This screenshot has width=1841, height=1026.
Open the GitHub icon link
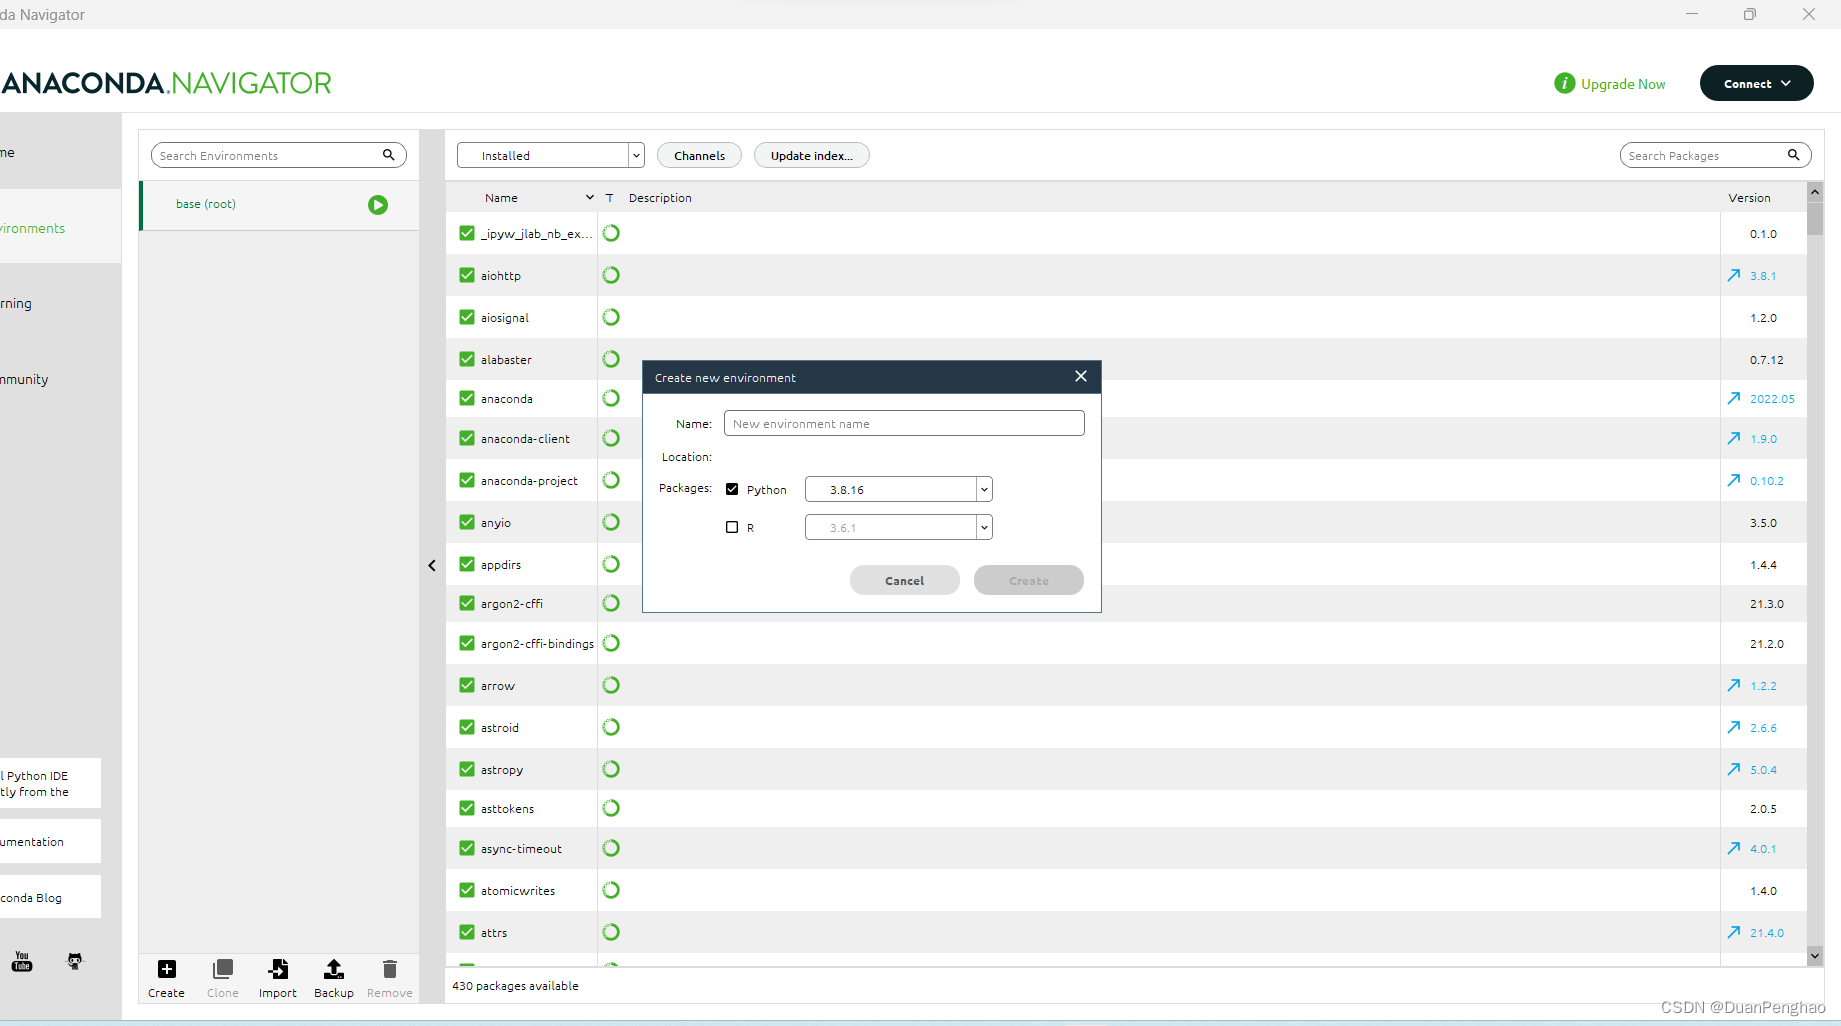(75, 962)
